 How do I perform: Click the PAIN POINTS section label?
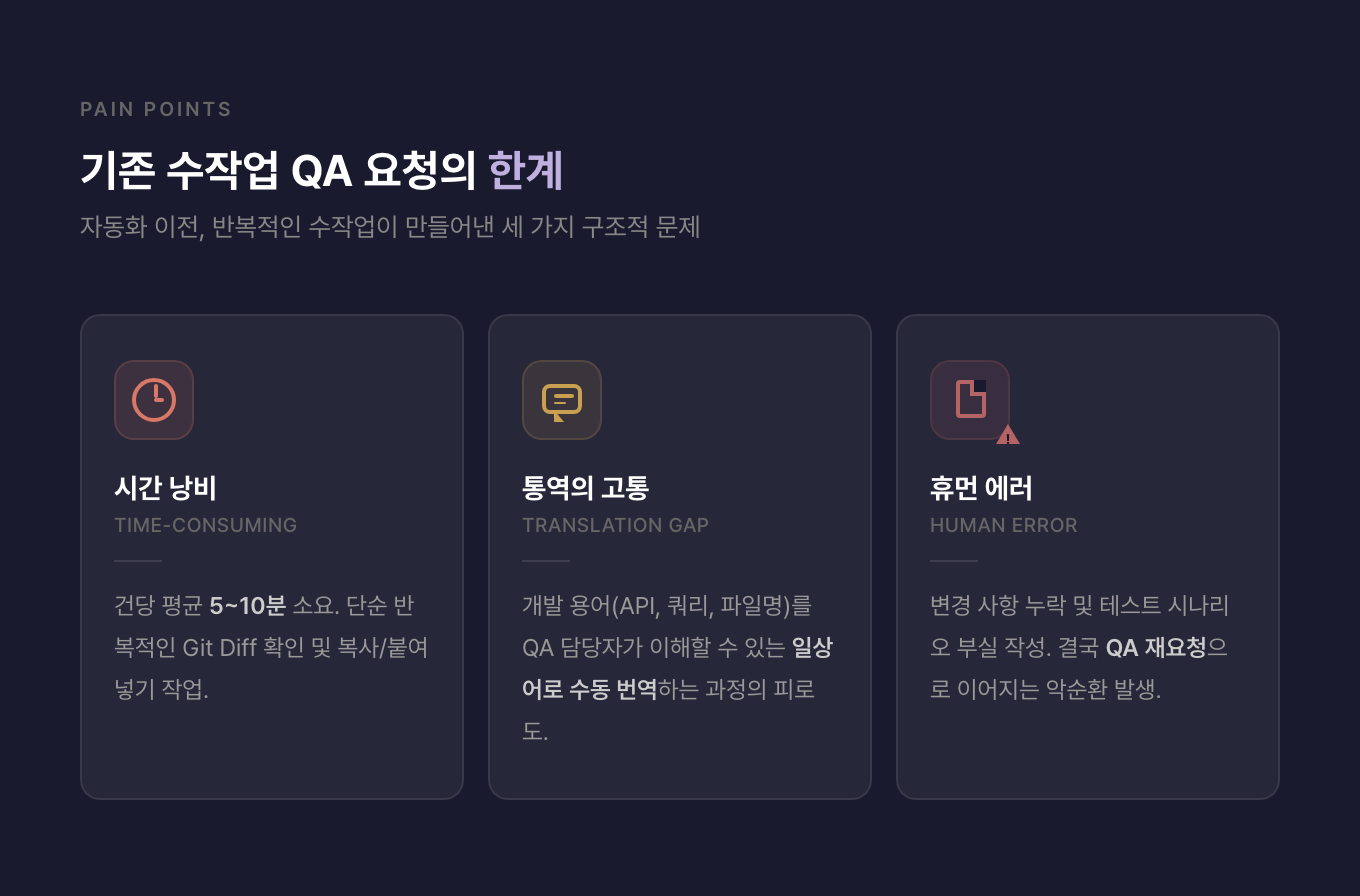(x=156, y=109)
